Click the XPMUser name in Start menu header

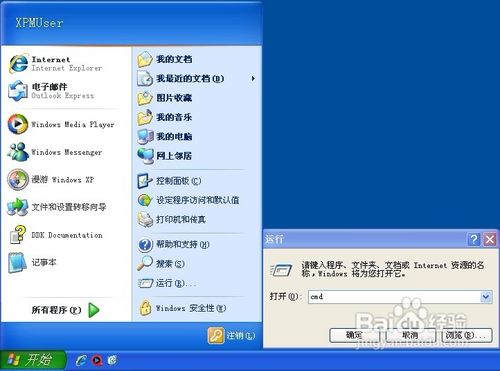click(39, 23)
